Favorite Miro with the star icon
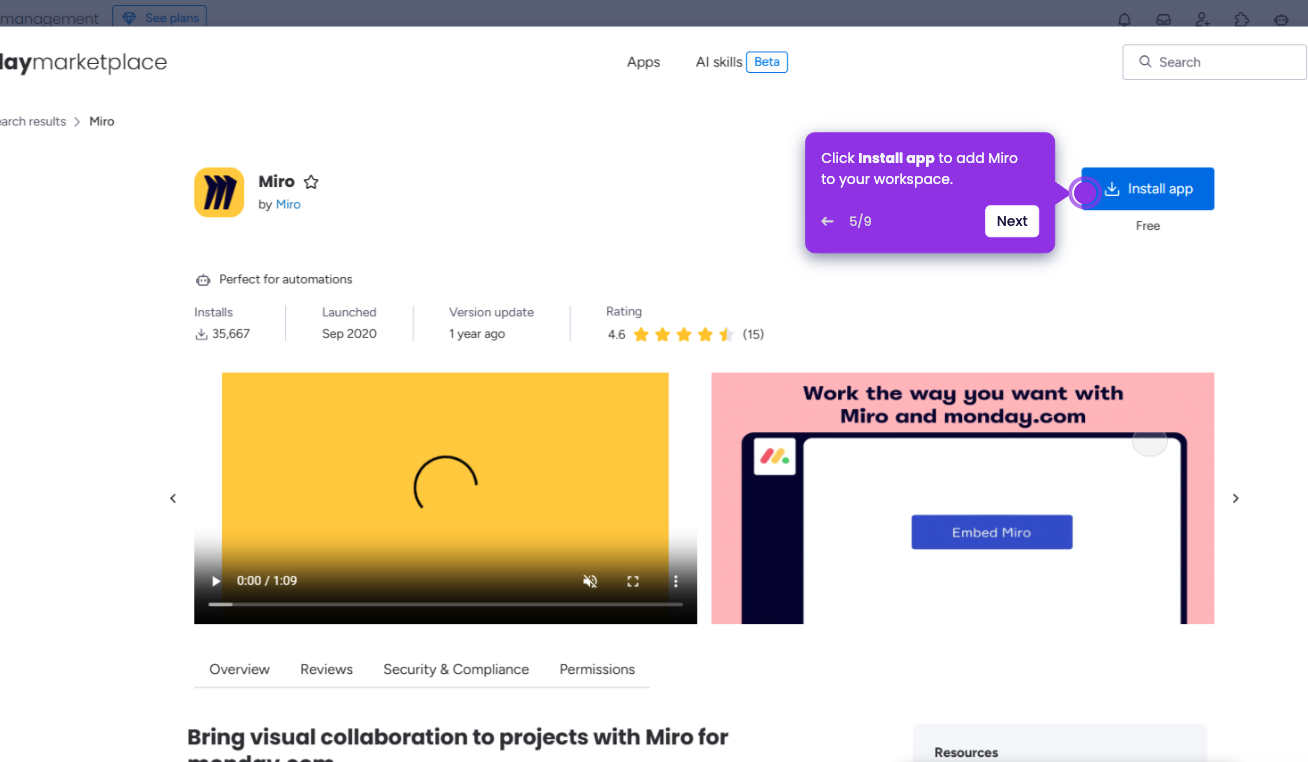 (x=311, y=182)
